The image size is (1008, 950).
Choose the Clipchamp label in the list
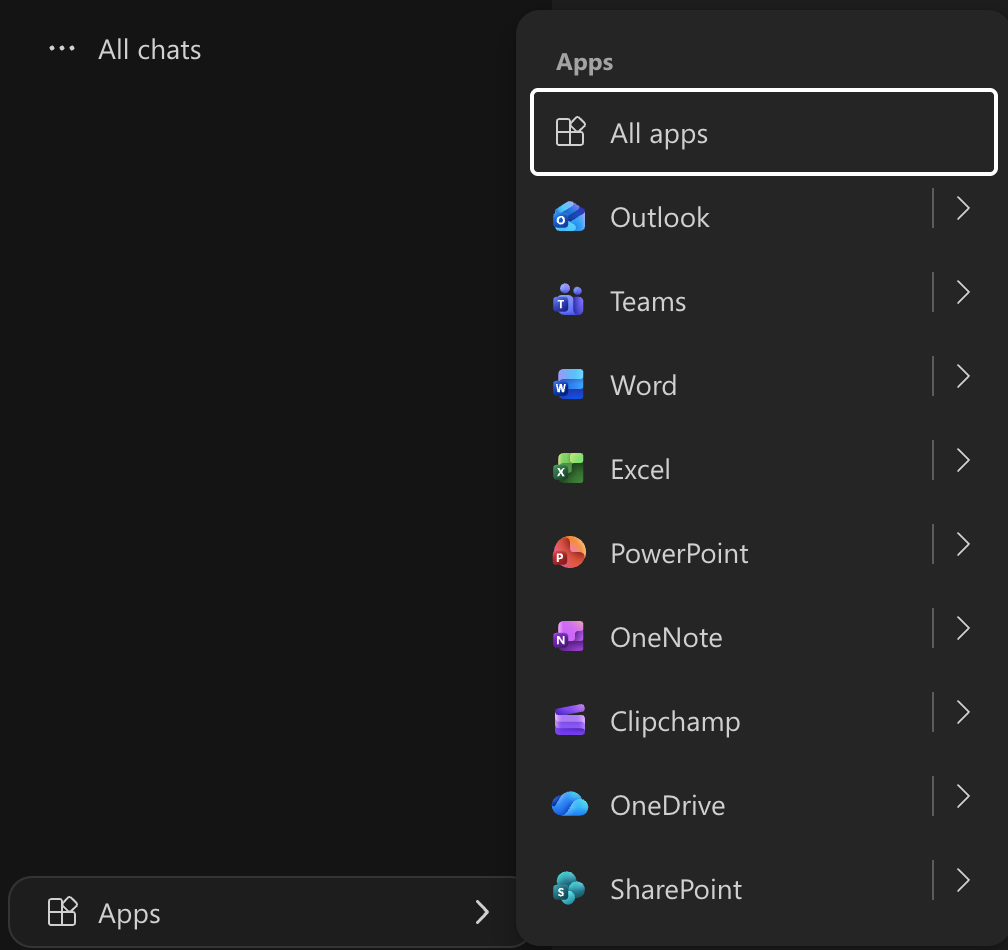coord(675,721)
